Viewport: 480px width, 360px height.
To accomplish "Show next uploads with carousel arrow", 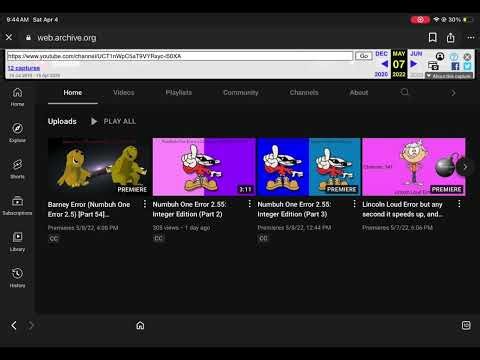I will 465,167.
